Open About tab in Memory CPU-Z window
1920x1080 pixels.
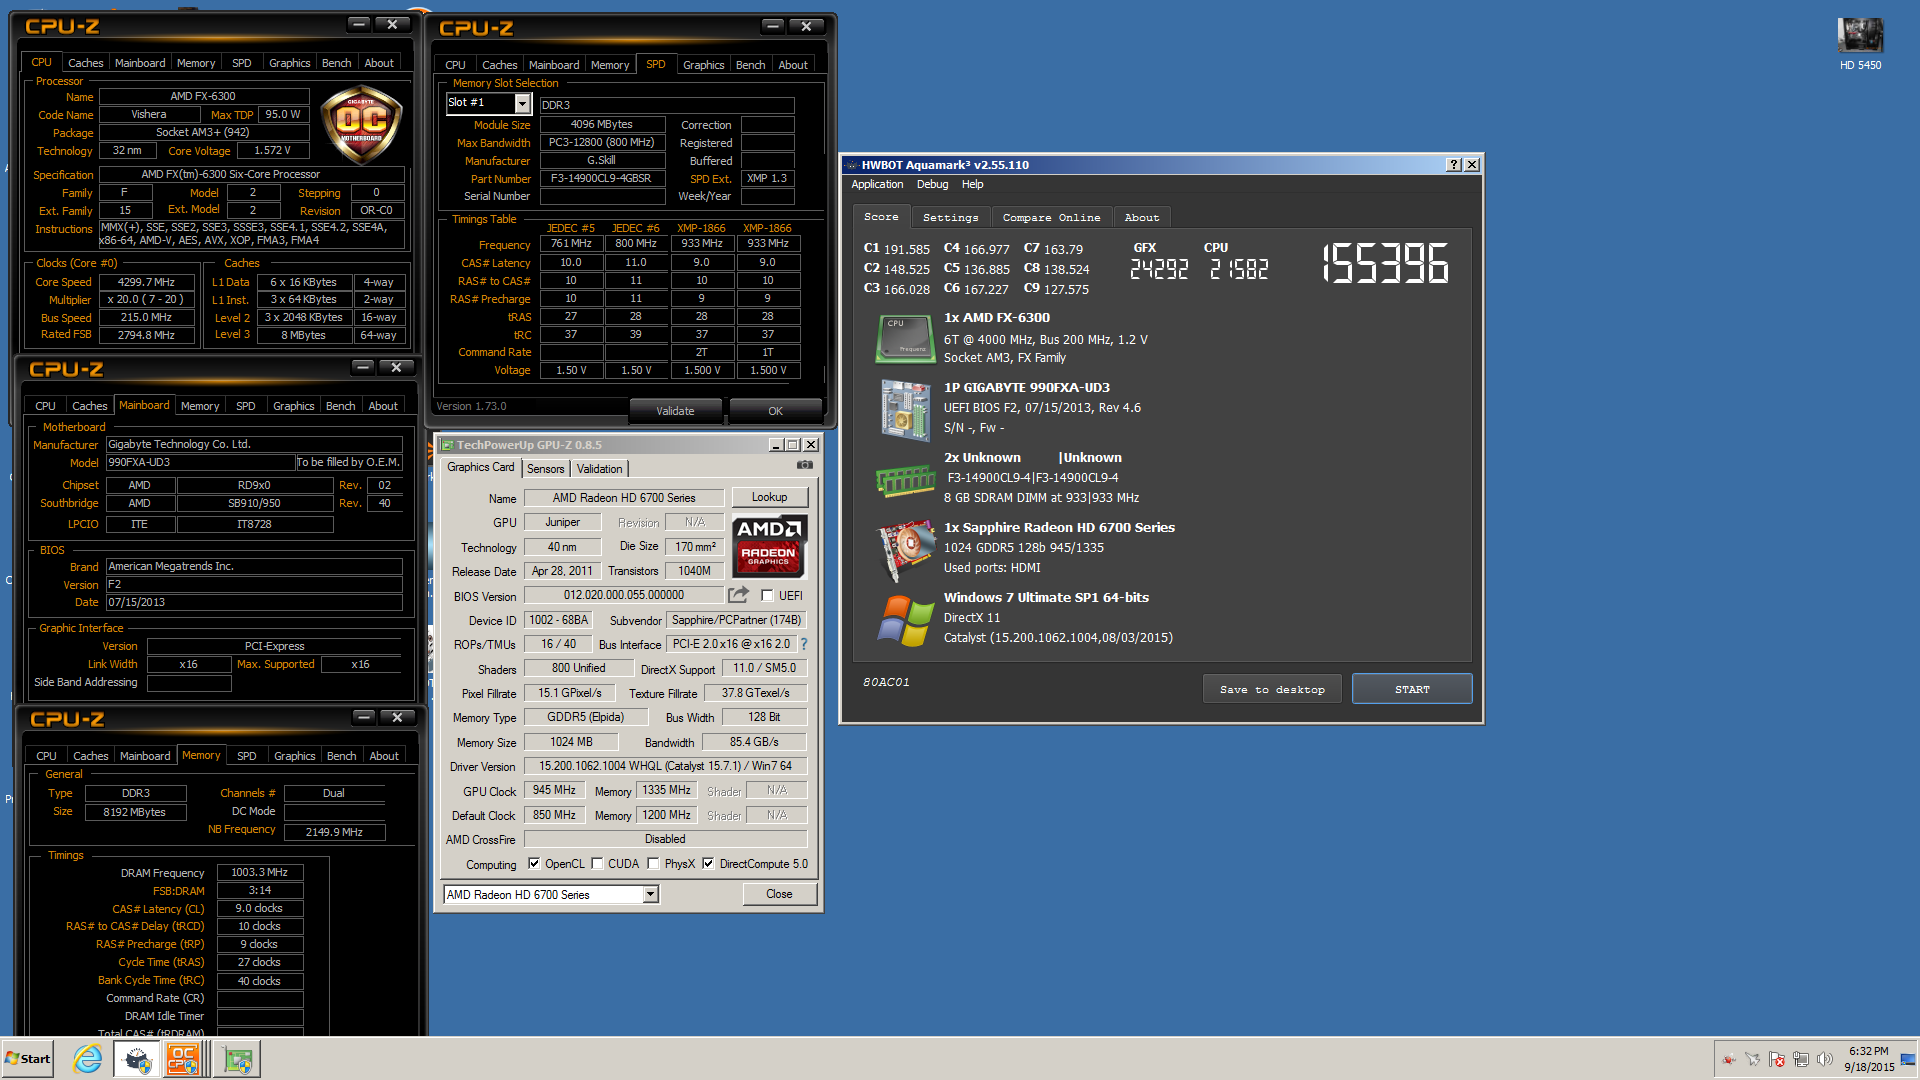point(384,756)
